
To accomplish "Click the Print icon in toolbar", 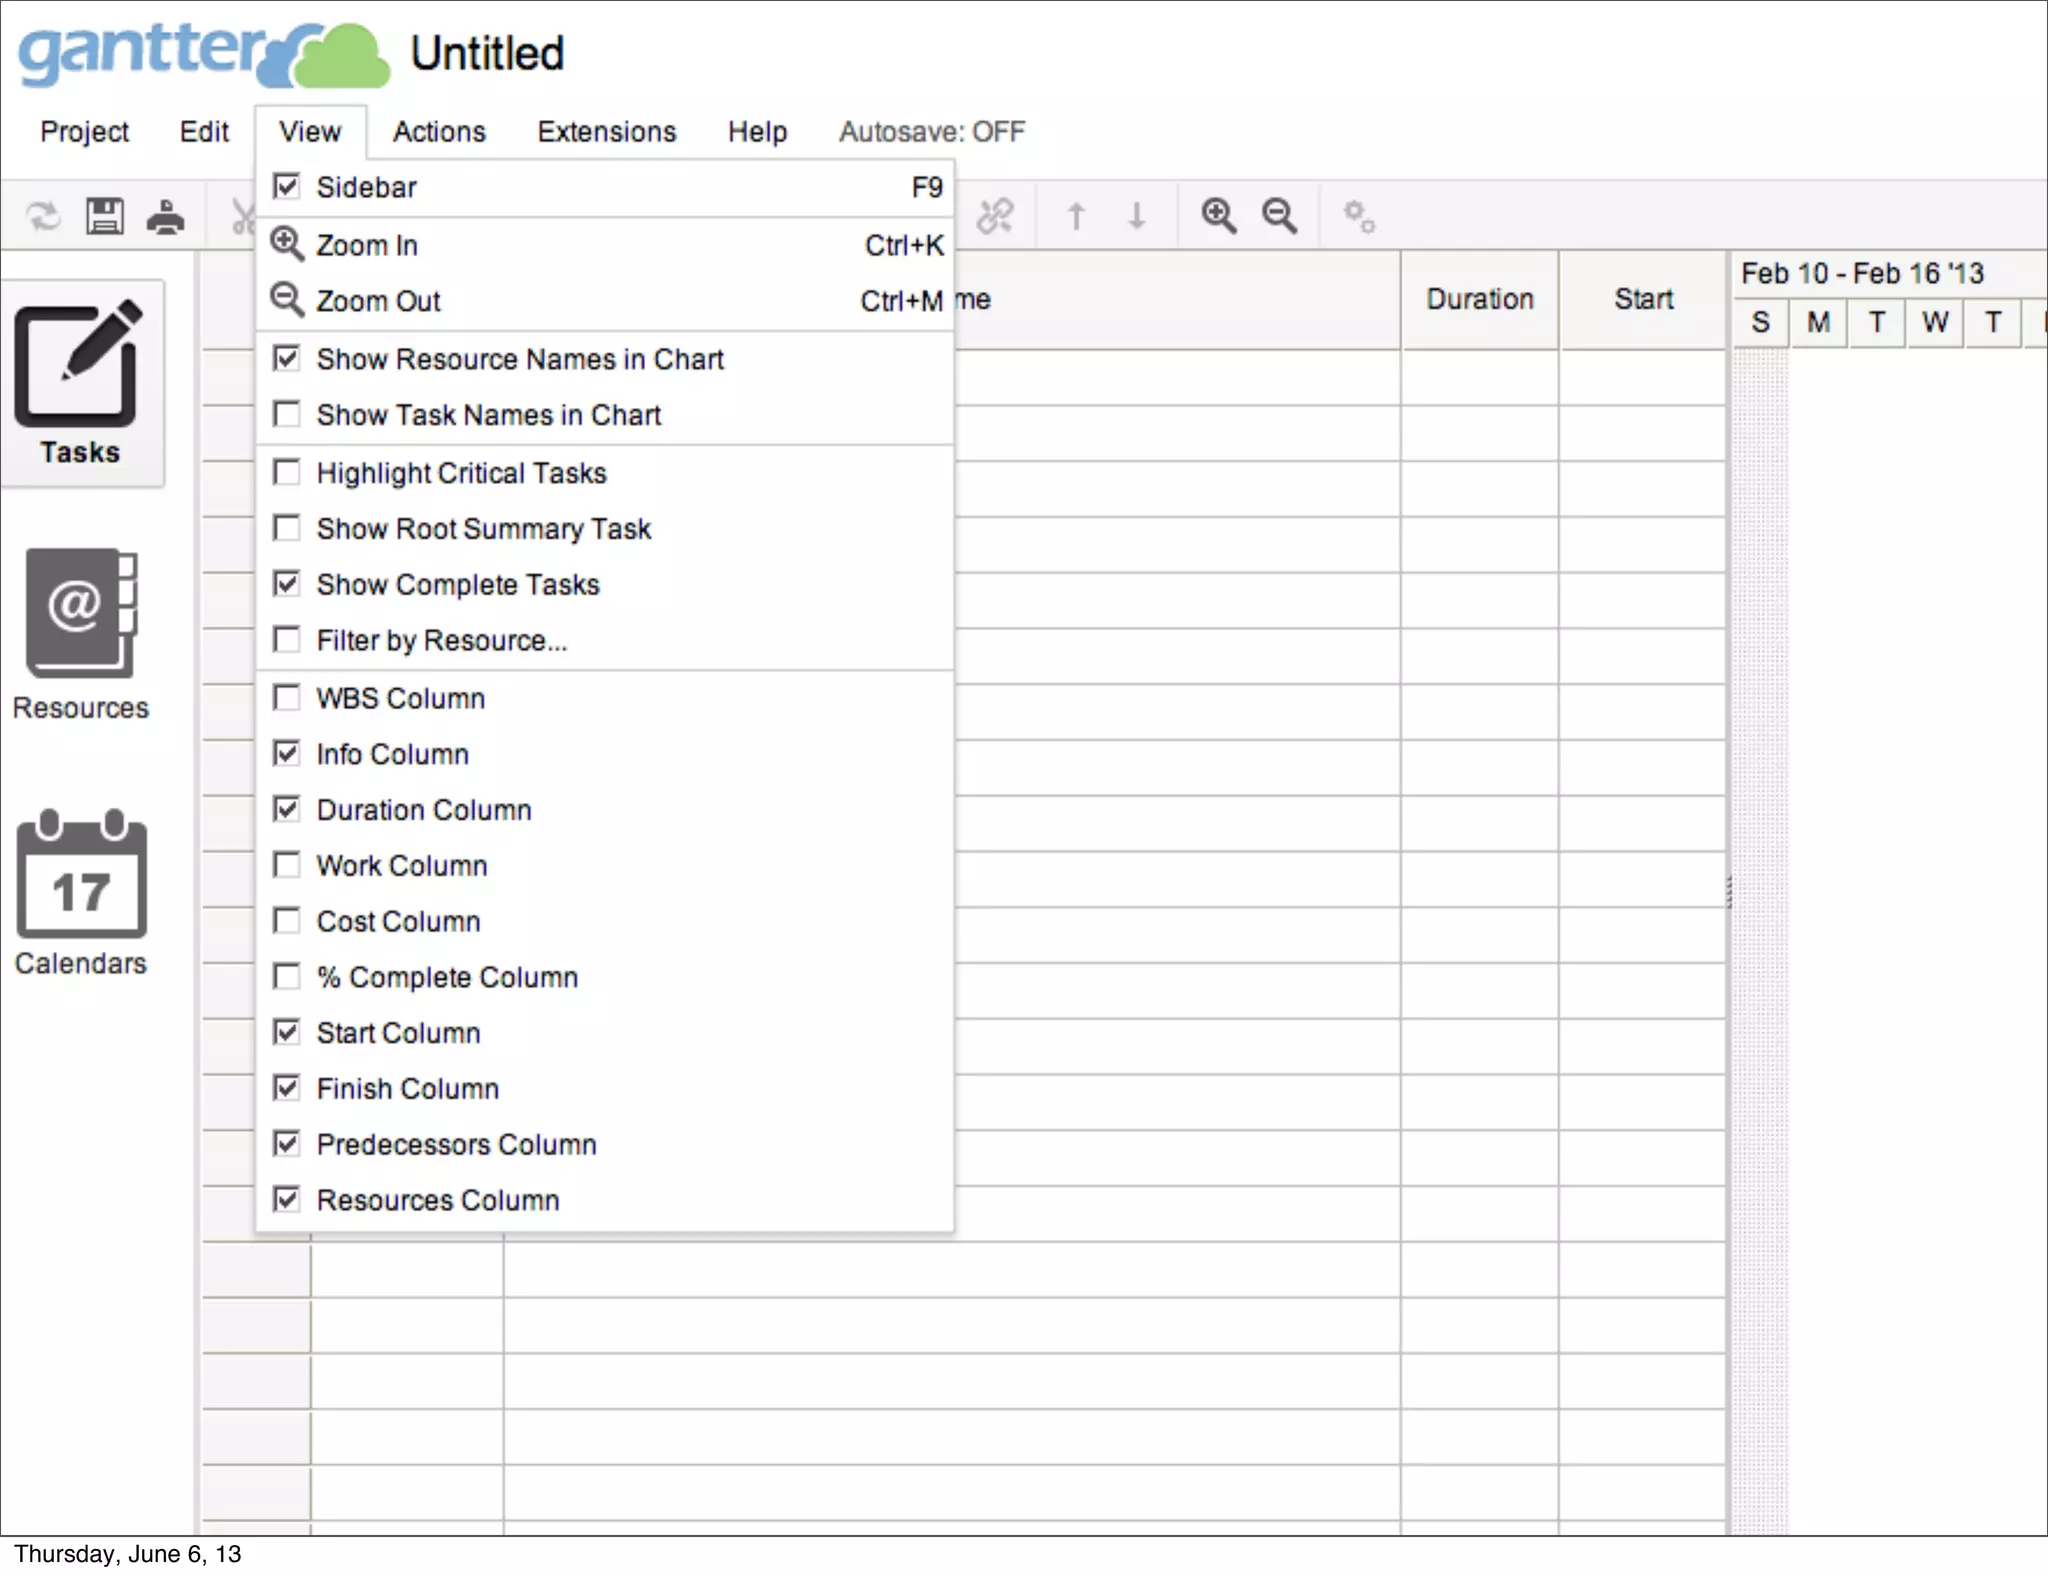I will click(x=165, y=215).
